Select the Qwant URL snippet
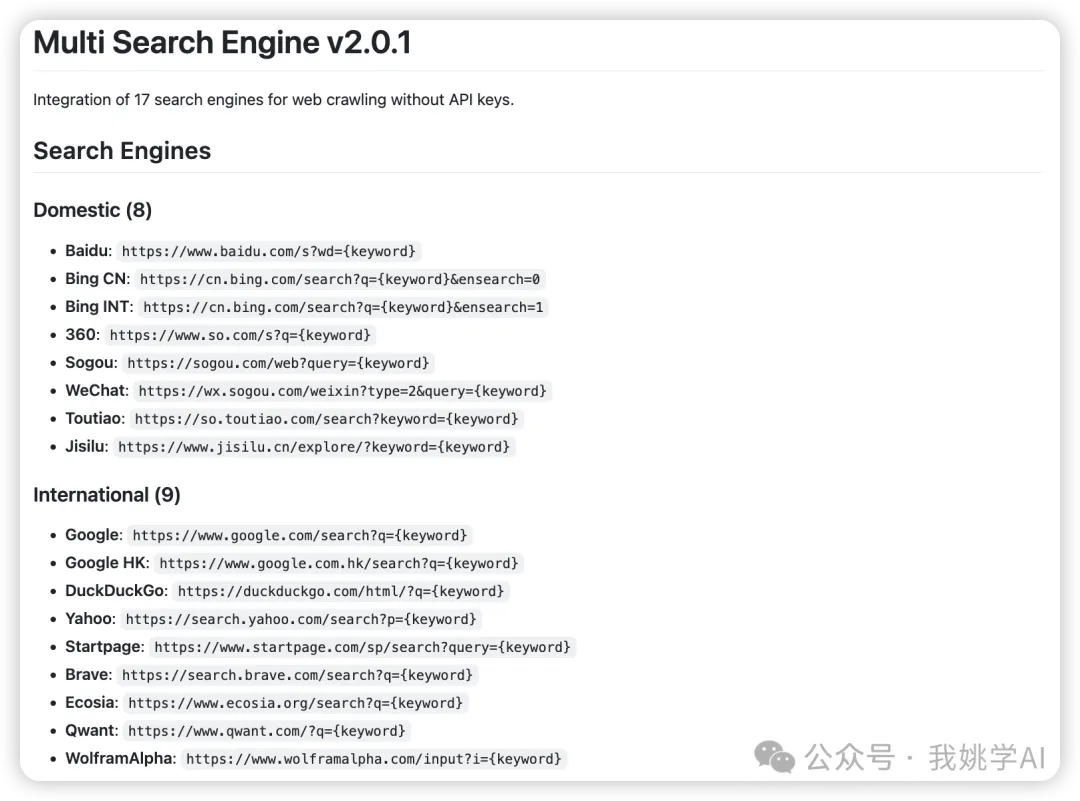Image resolution: width=1080 pixels, height=801 pixels. point(267,731)
